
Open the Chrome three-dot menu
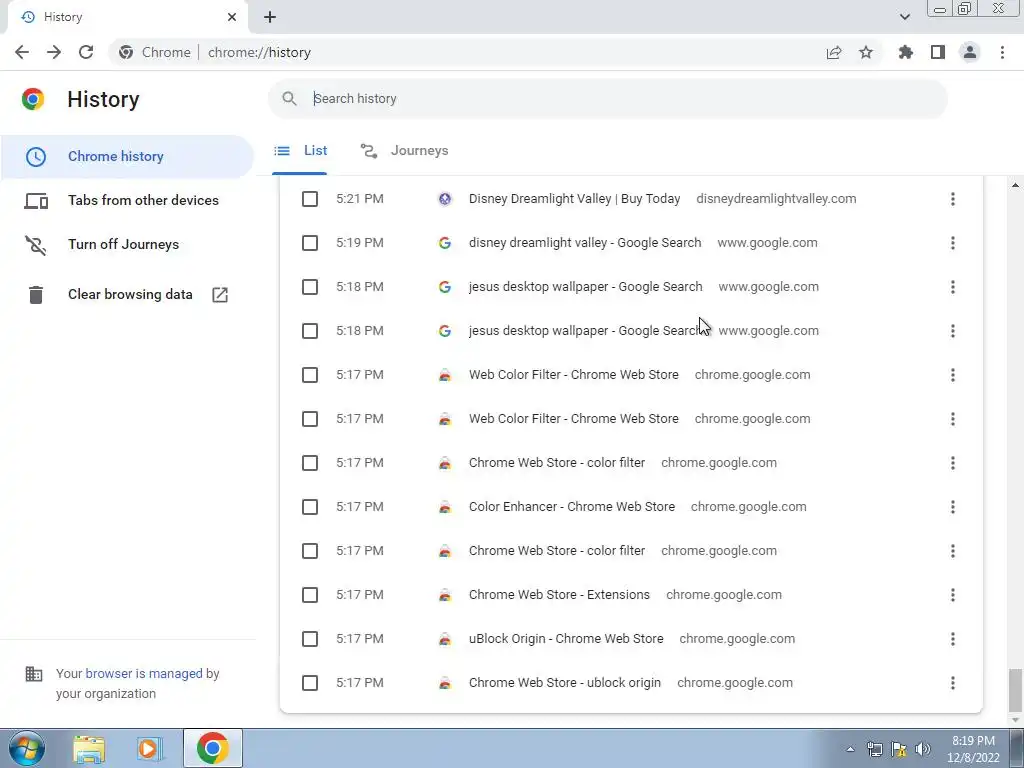(1002, 52)
